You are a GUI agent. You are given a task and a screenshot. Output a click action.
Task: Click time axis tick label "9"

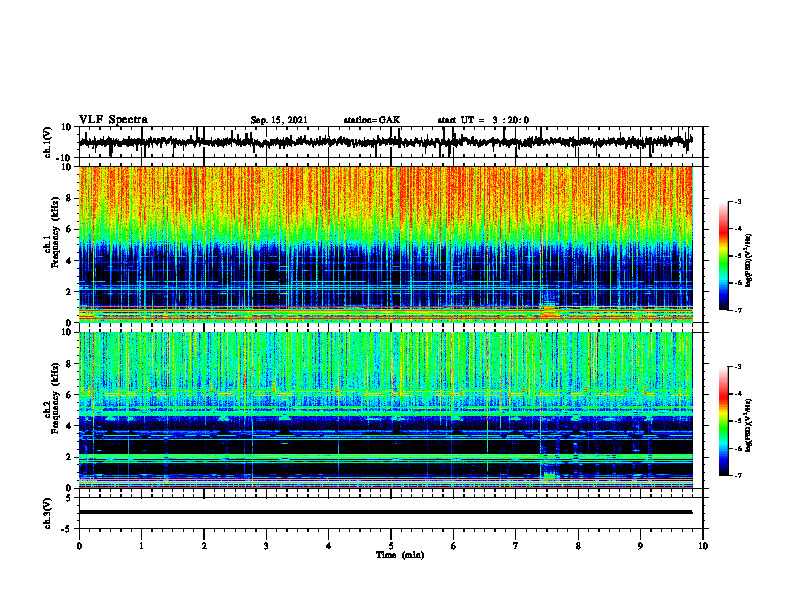[x=640, y=546]
